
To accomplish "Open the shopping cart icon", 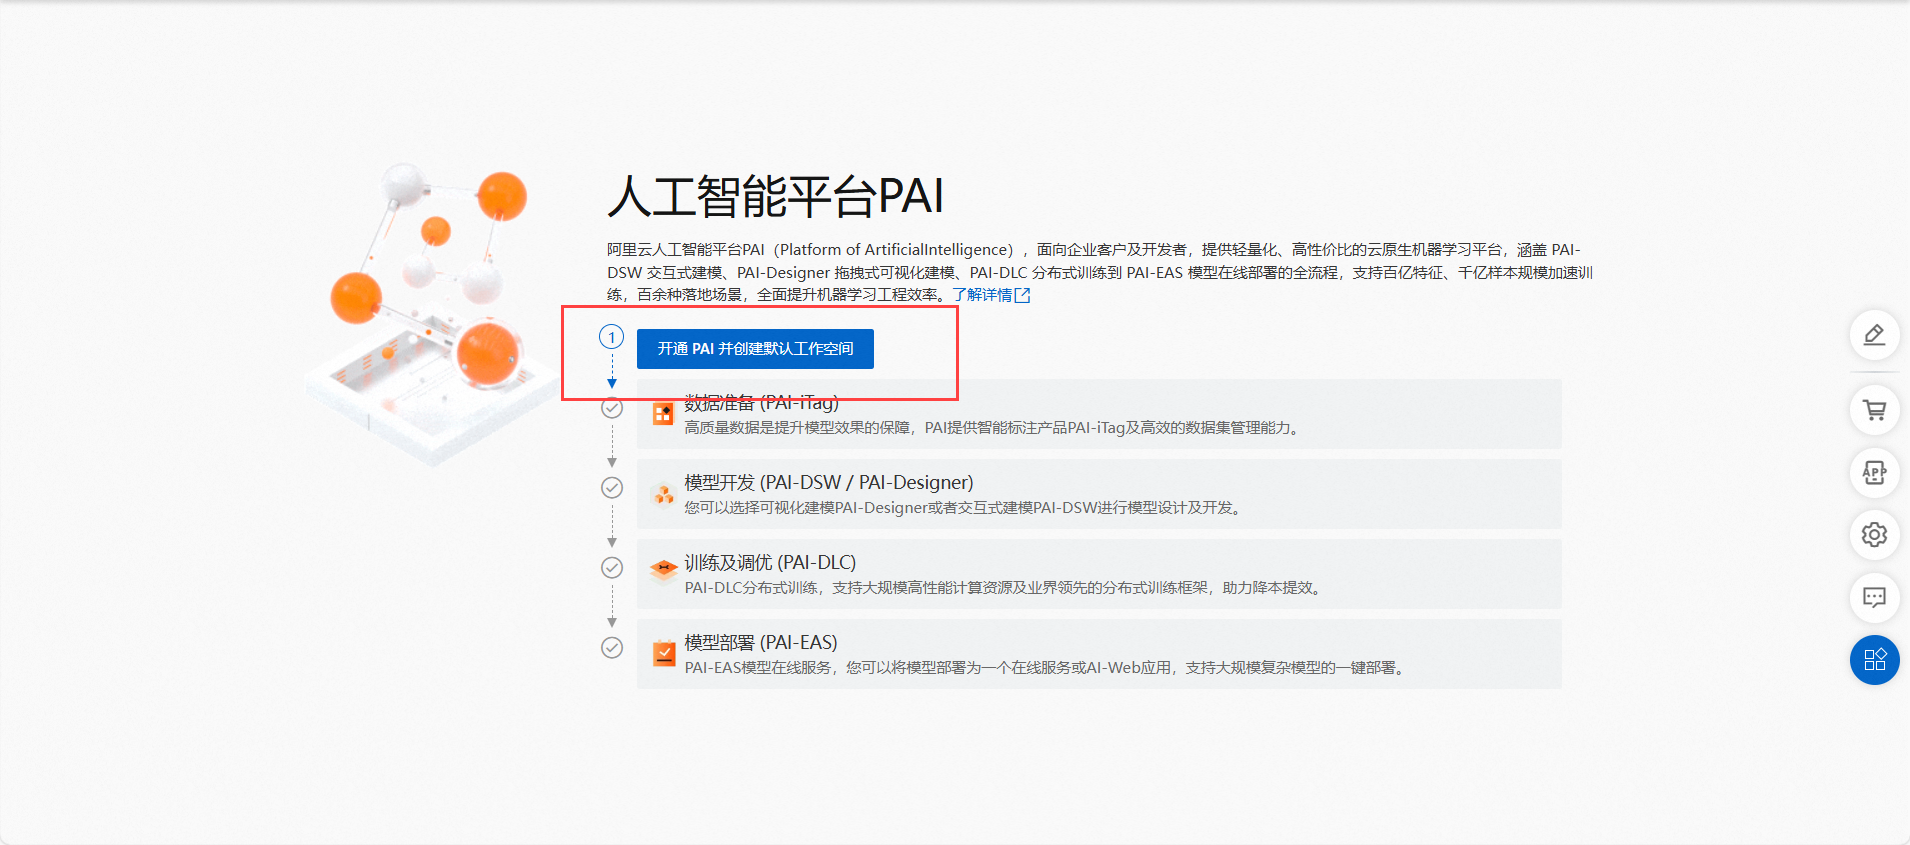I will pos(1874,410).
